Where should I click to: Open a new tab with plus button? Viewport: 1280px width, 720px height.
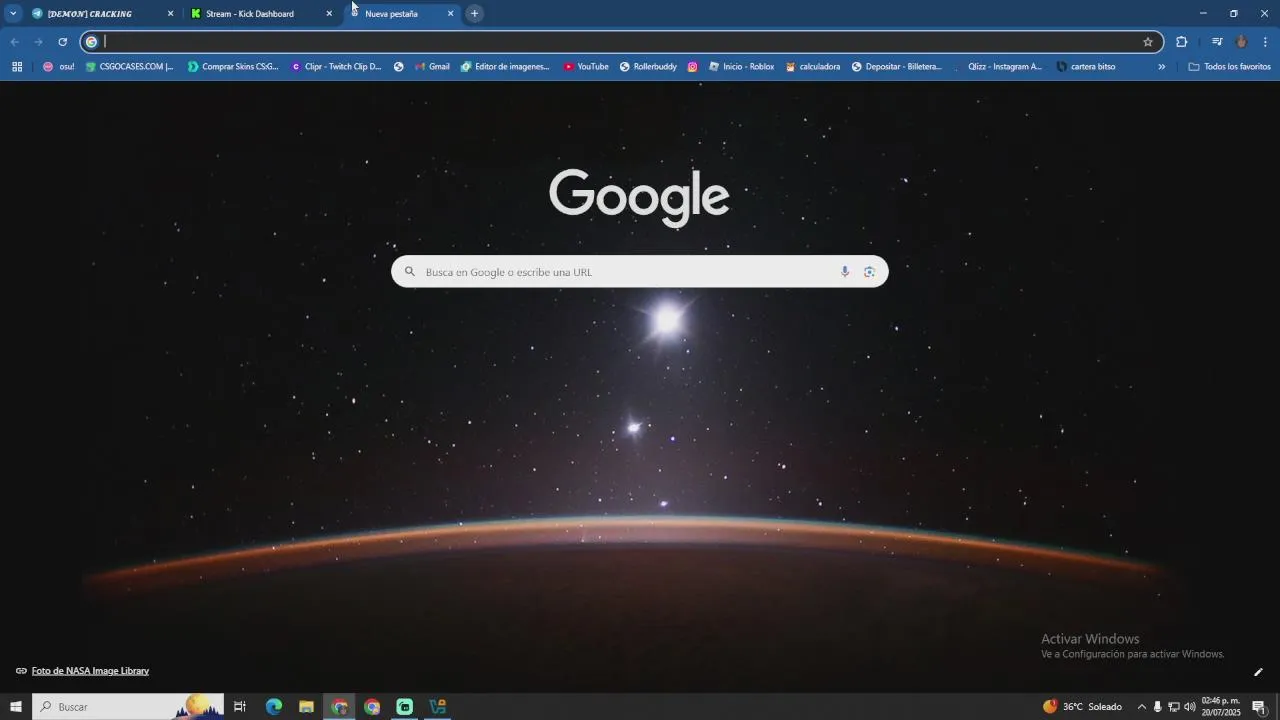[475, 14]
